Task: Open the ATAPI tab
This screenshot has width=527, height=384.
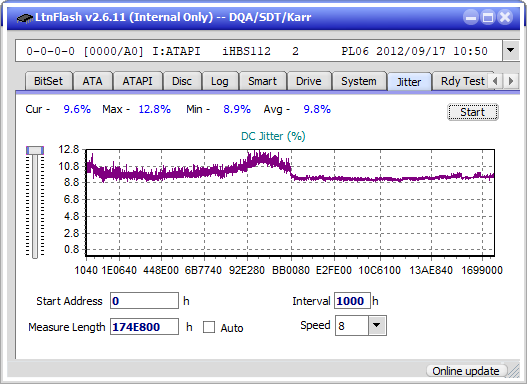Action: 137,81
